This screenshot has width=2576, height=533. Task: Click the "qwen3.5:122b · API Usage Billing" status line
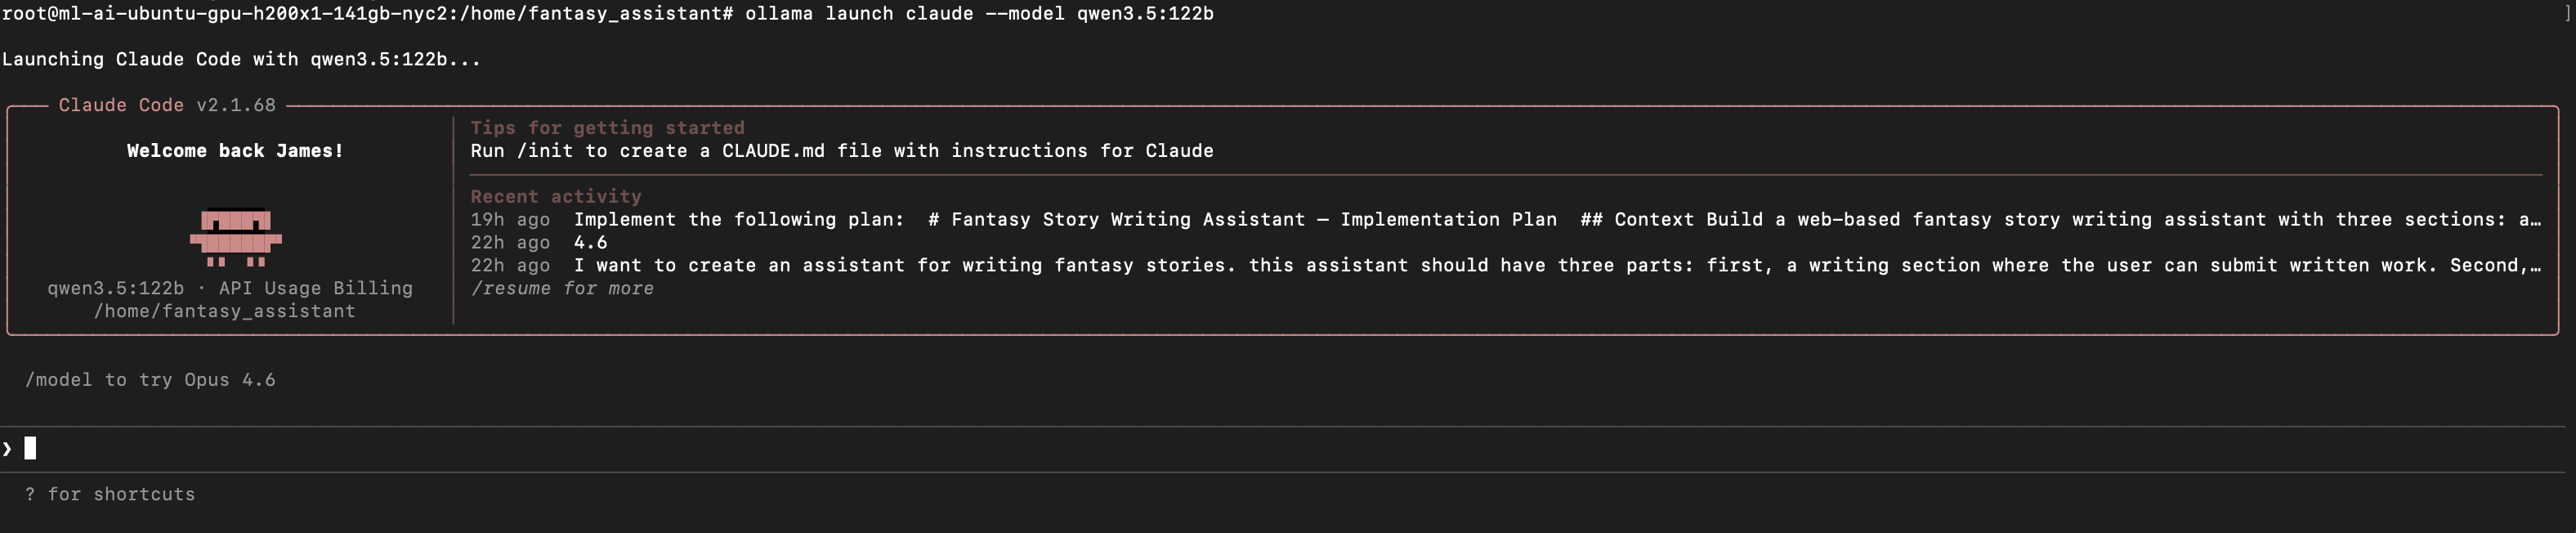(x=230, y=288)
